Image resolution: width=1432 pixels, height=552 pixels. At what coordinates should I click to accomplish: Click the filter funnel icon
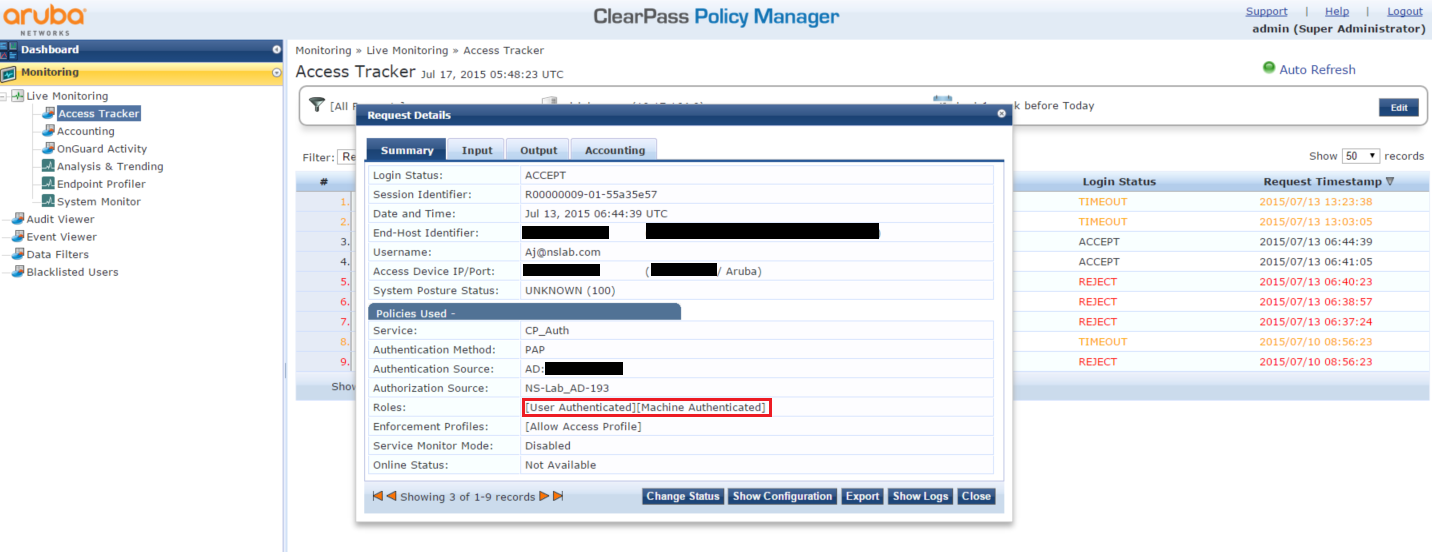coord(317,105)
